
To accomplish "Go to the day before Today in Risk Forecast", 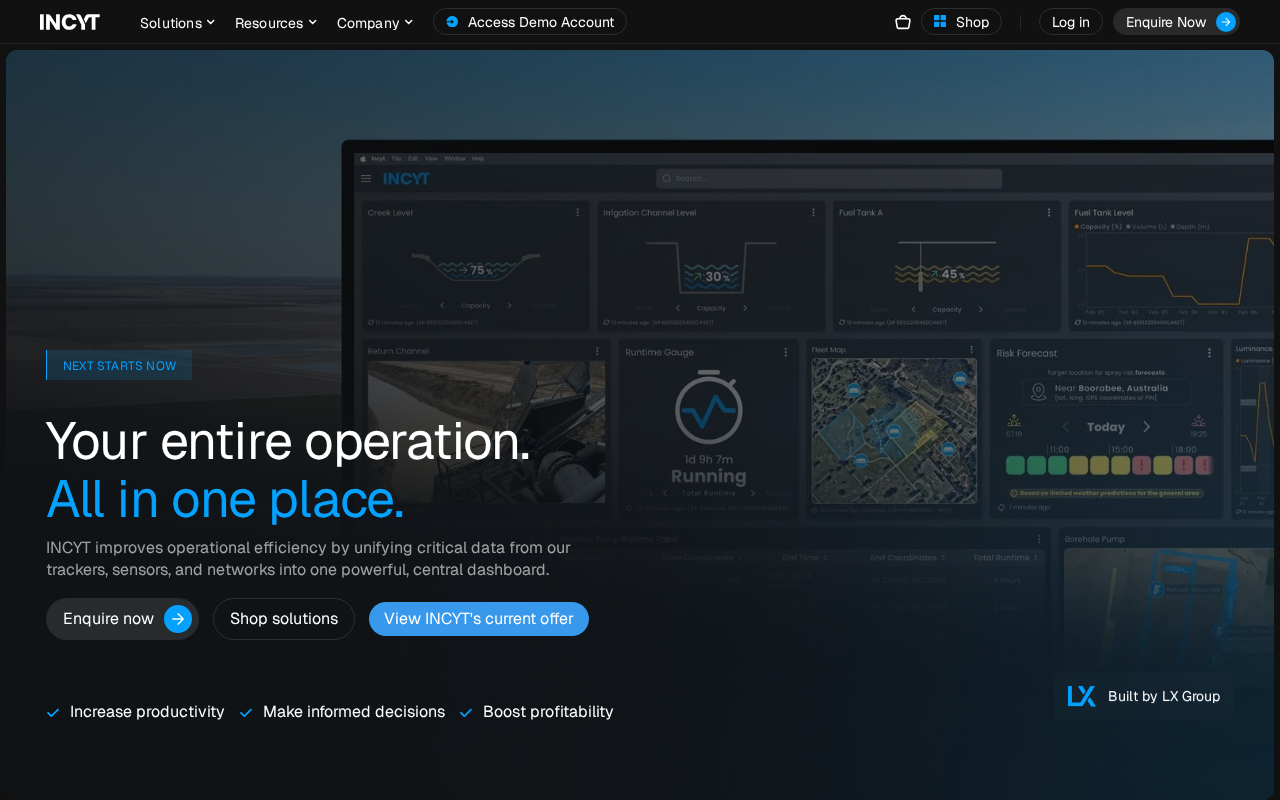I will (1066, 427).
